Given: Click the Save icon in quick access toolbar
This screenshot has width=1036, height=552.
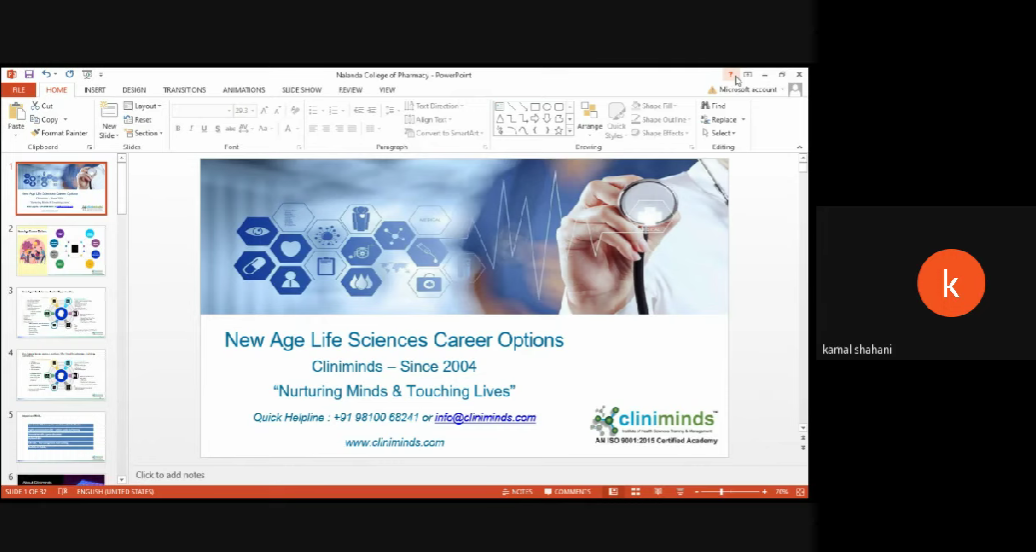Looking at the screenshot, I should 29,74.
